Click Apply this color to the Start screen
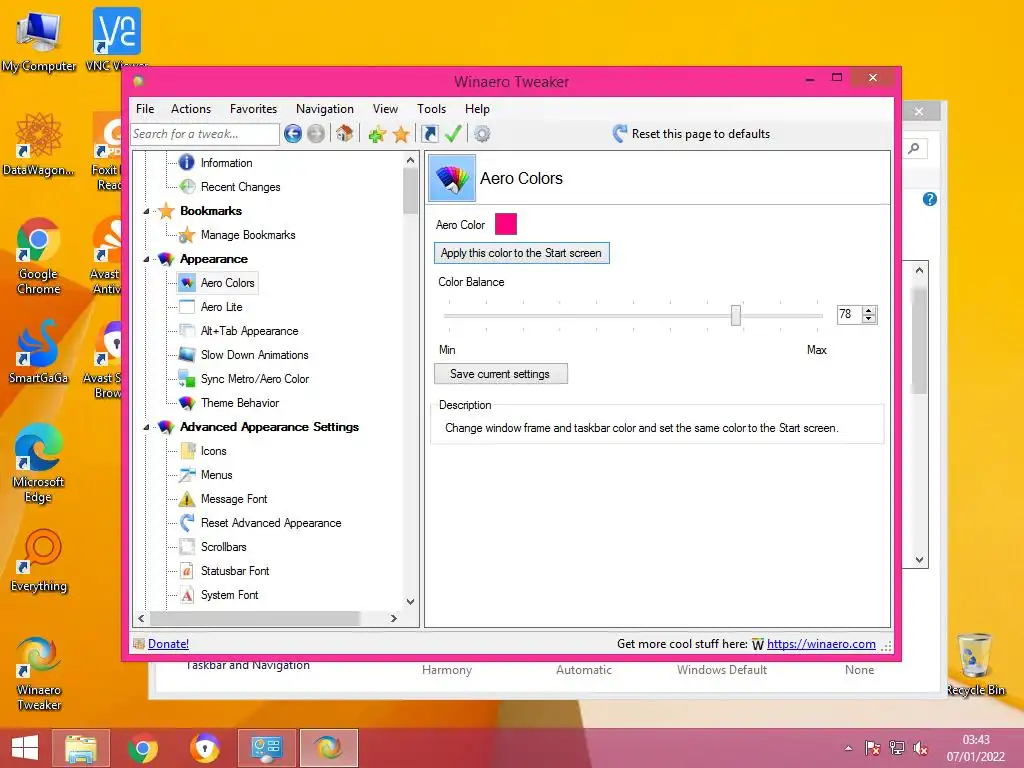The width and height of the screenshot is (1024, 768). (x=522, y=253)
